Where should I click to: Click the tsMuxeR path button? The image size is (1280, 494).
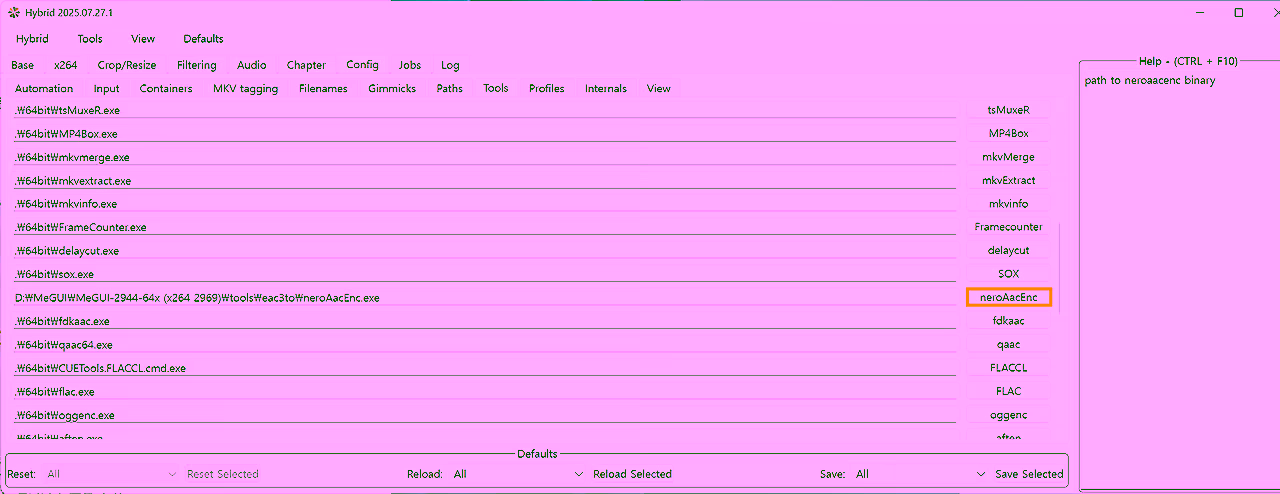[x=1008, y=110]
